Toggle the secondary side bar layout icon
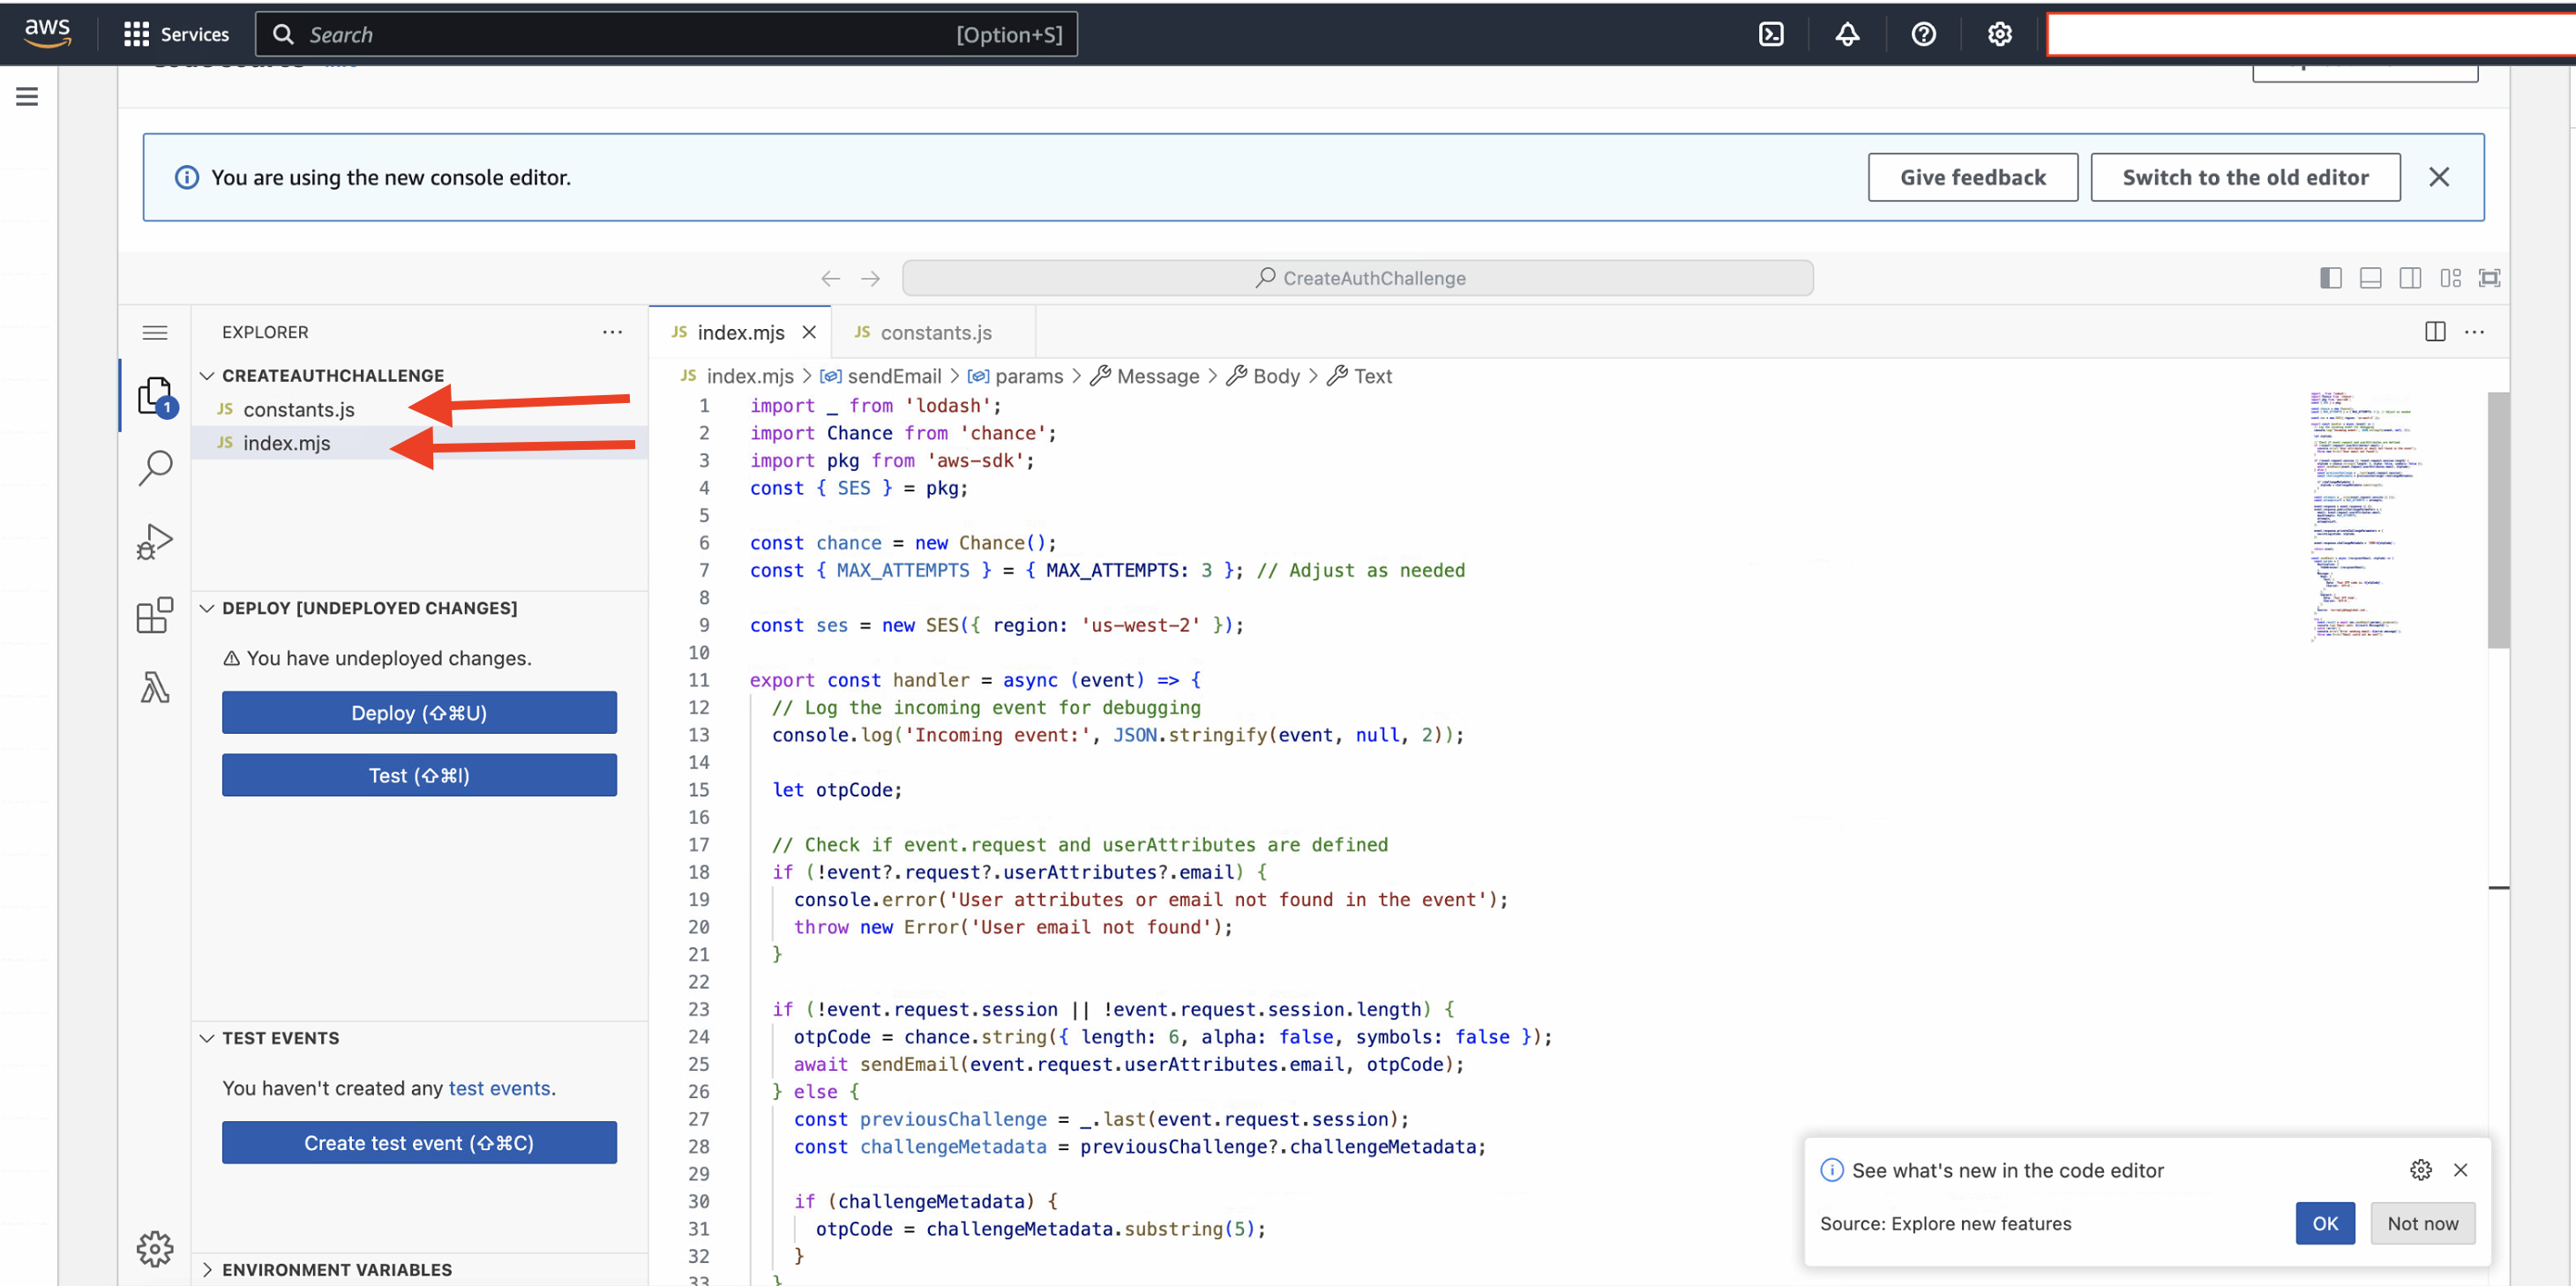Viewport: 2576px width, 1286px height. [x=2410, y=278]
